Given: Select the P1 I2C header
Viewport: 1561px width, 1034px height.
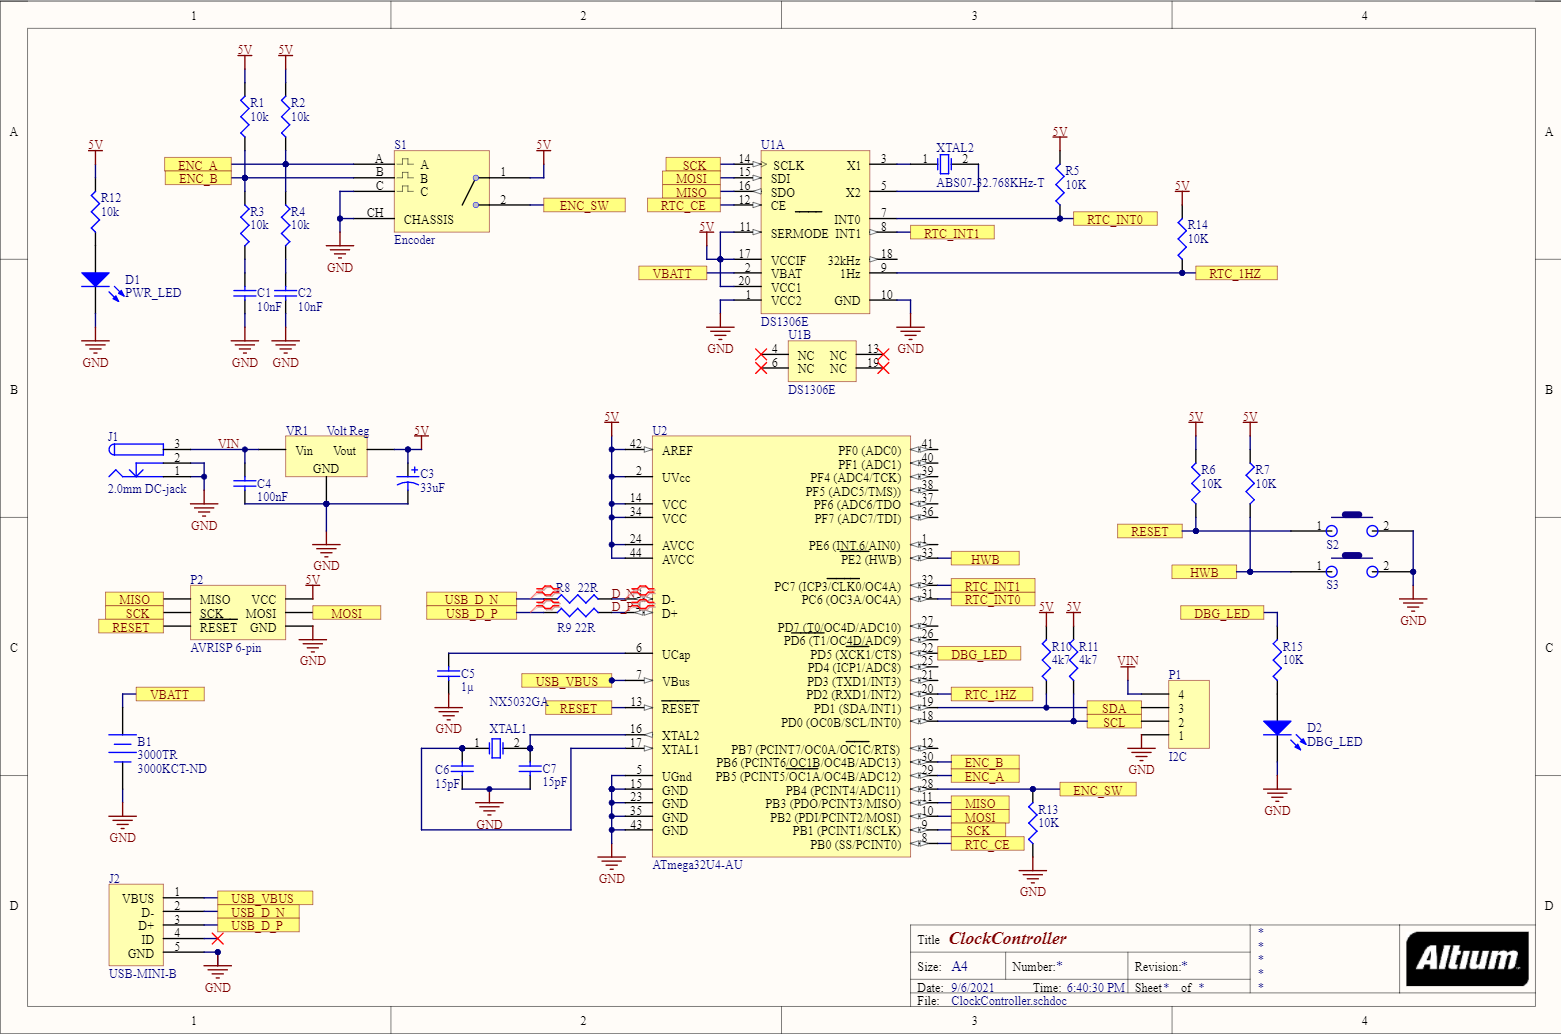Looking at the screenshot, I should (1189, 715).
